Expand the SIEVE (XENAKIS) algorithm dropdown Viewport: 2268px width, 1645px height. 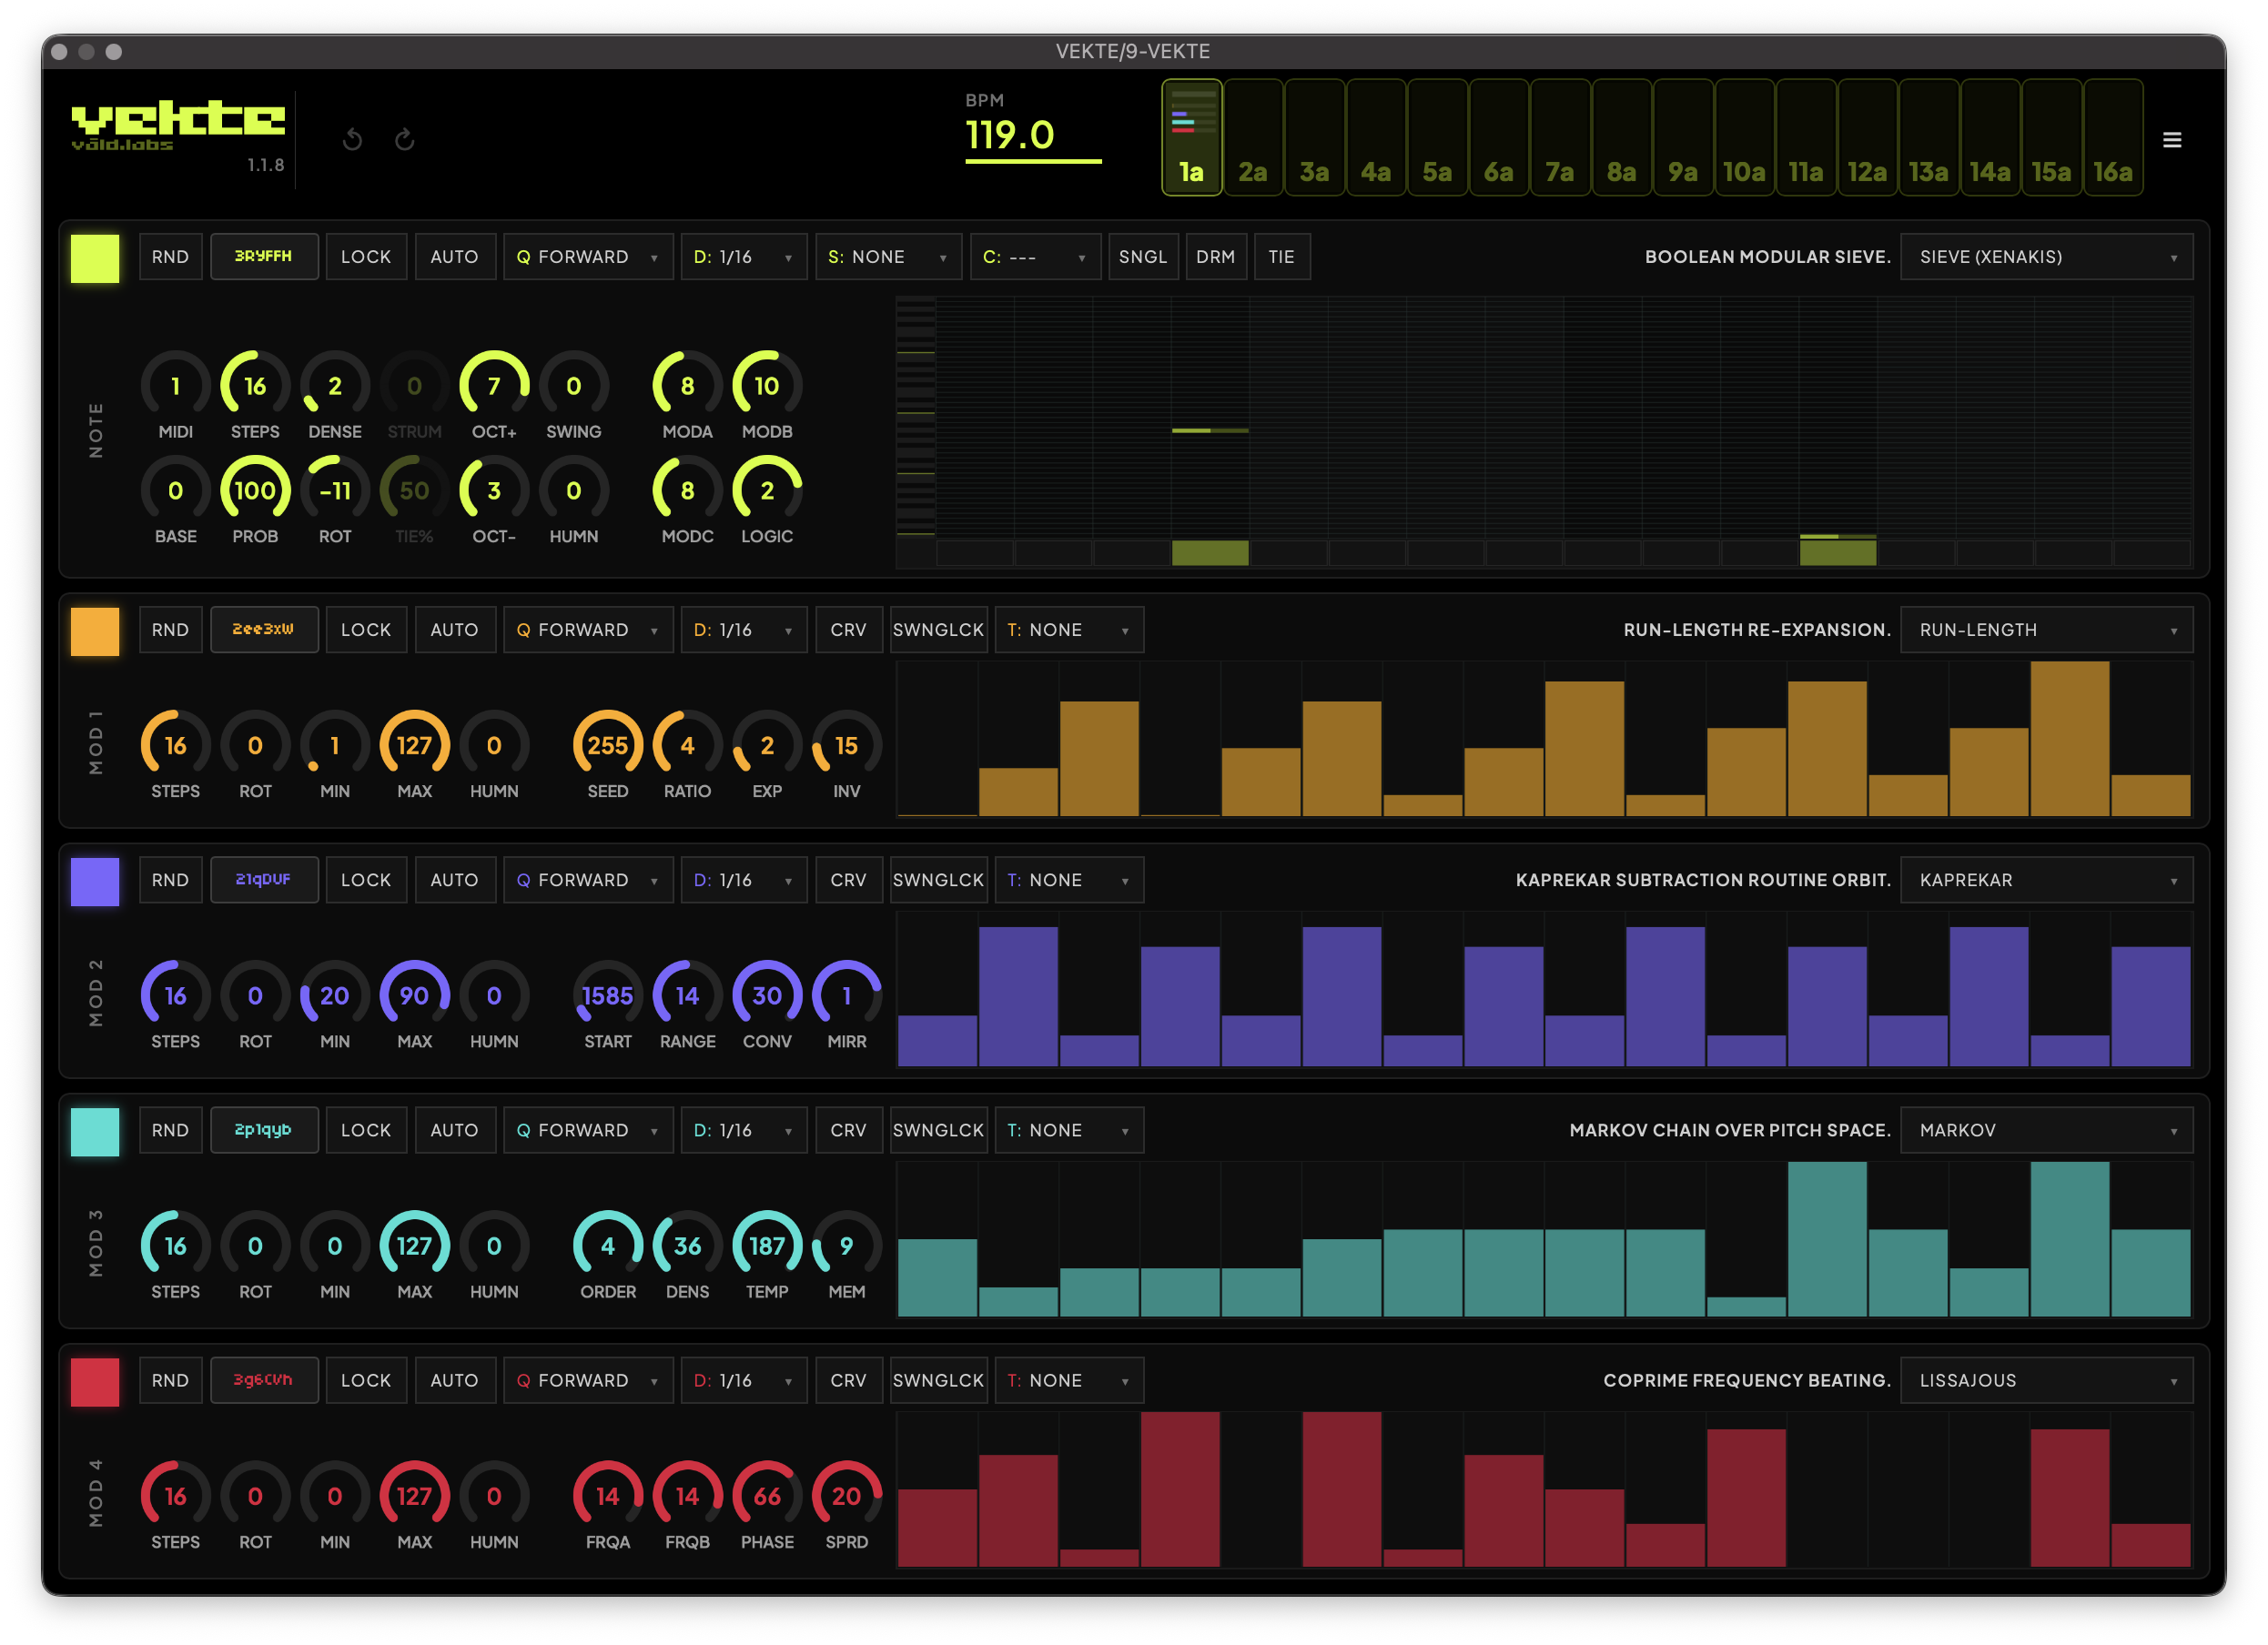coord(2046,257)
